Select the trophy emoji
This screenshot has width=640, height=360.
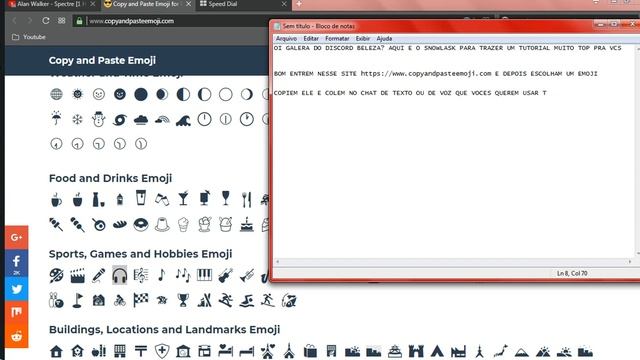(183, 300)
